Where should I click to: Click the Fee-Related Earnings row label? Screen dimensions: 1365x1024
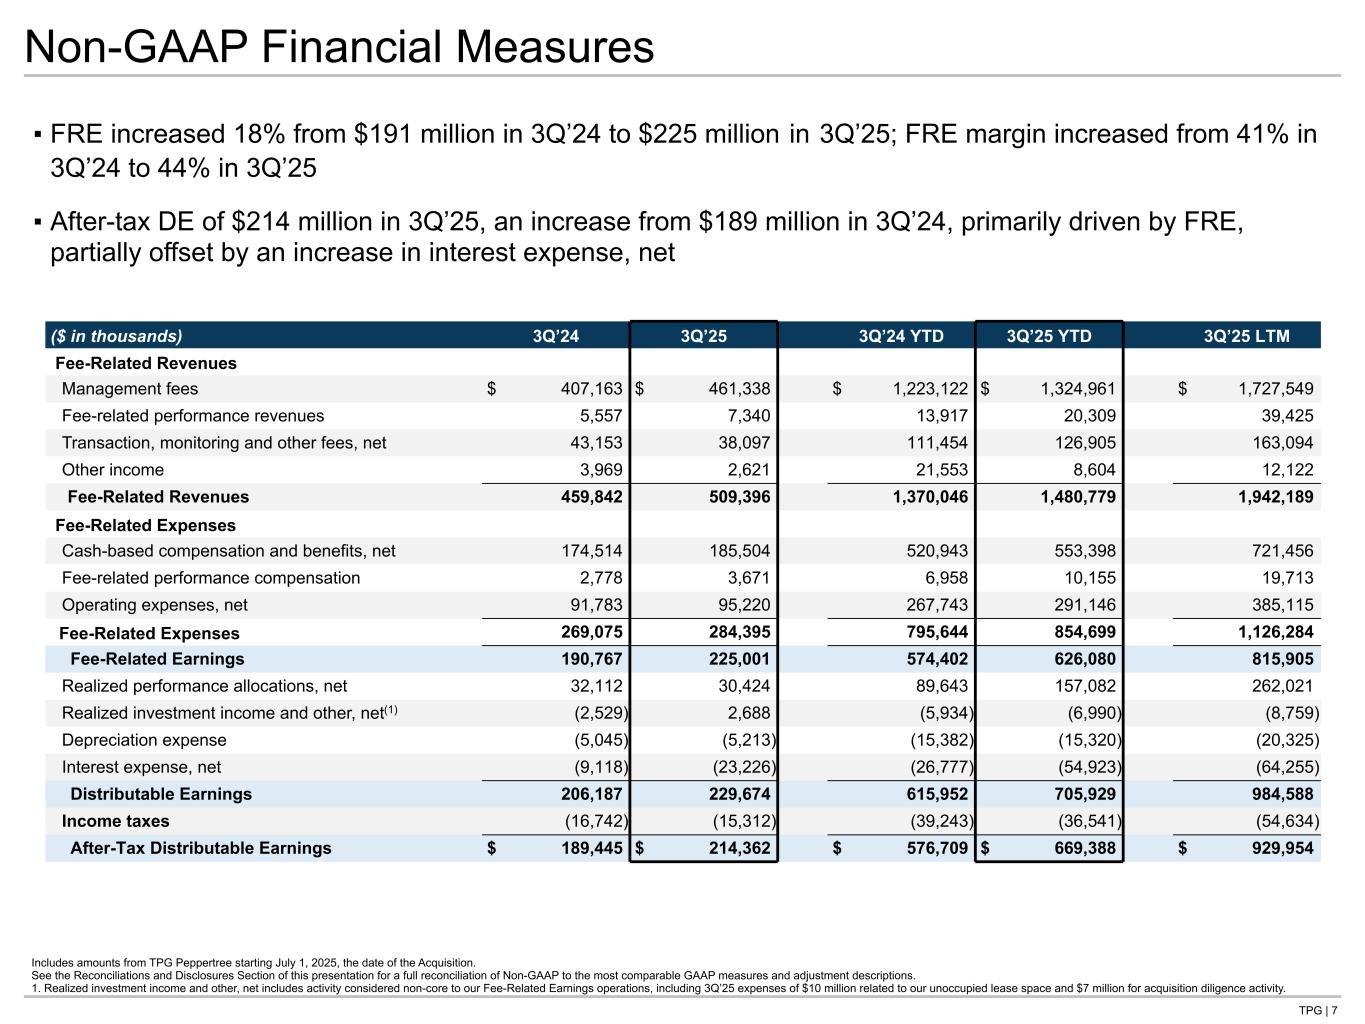[x=157, y=659]
